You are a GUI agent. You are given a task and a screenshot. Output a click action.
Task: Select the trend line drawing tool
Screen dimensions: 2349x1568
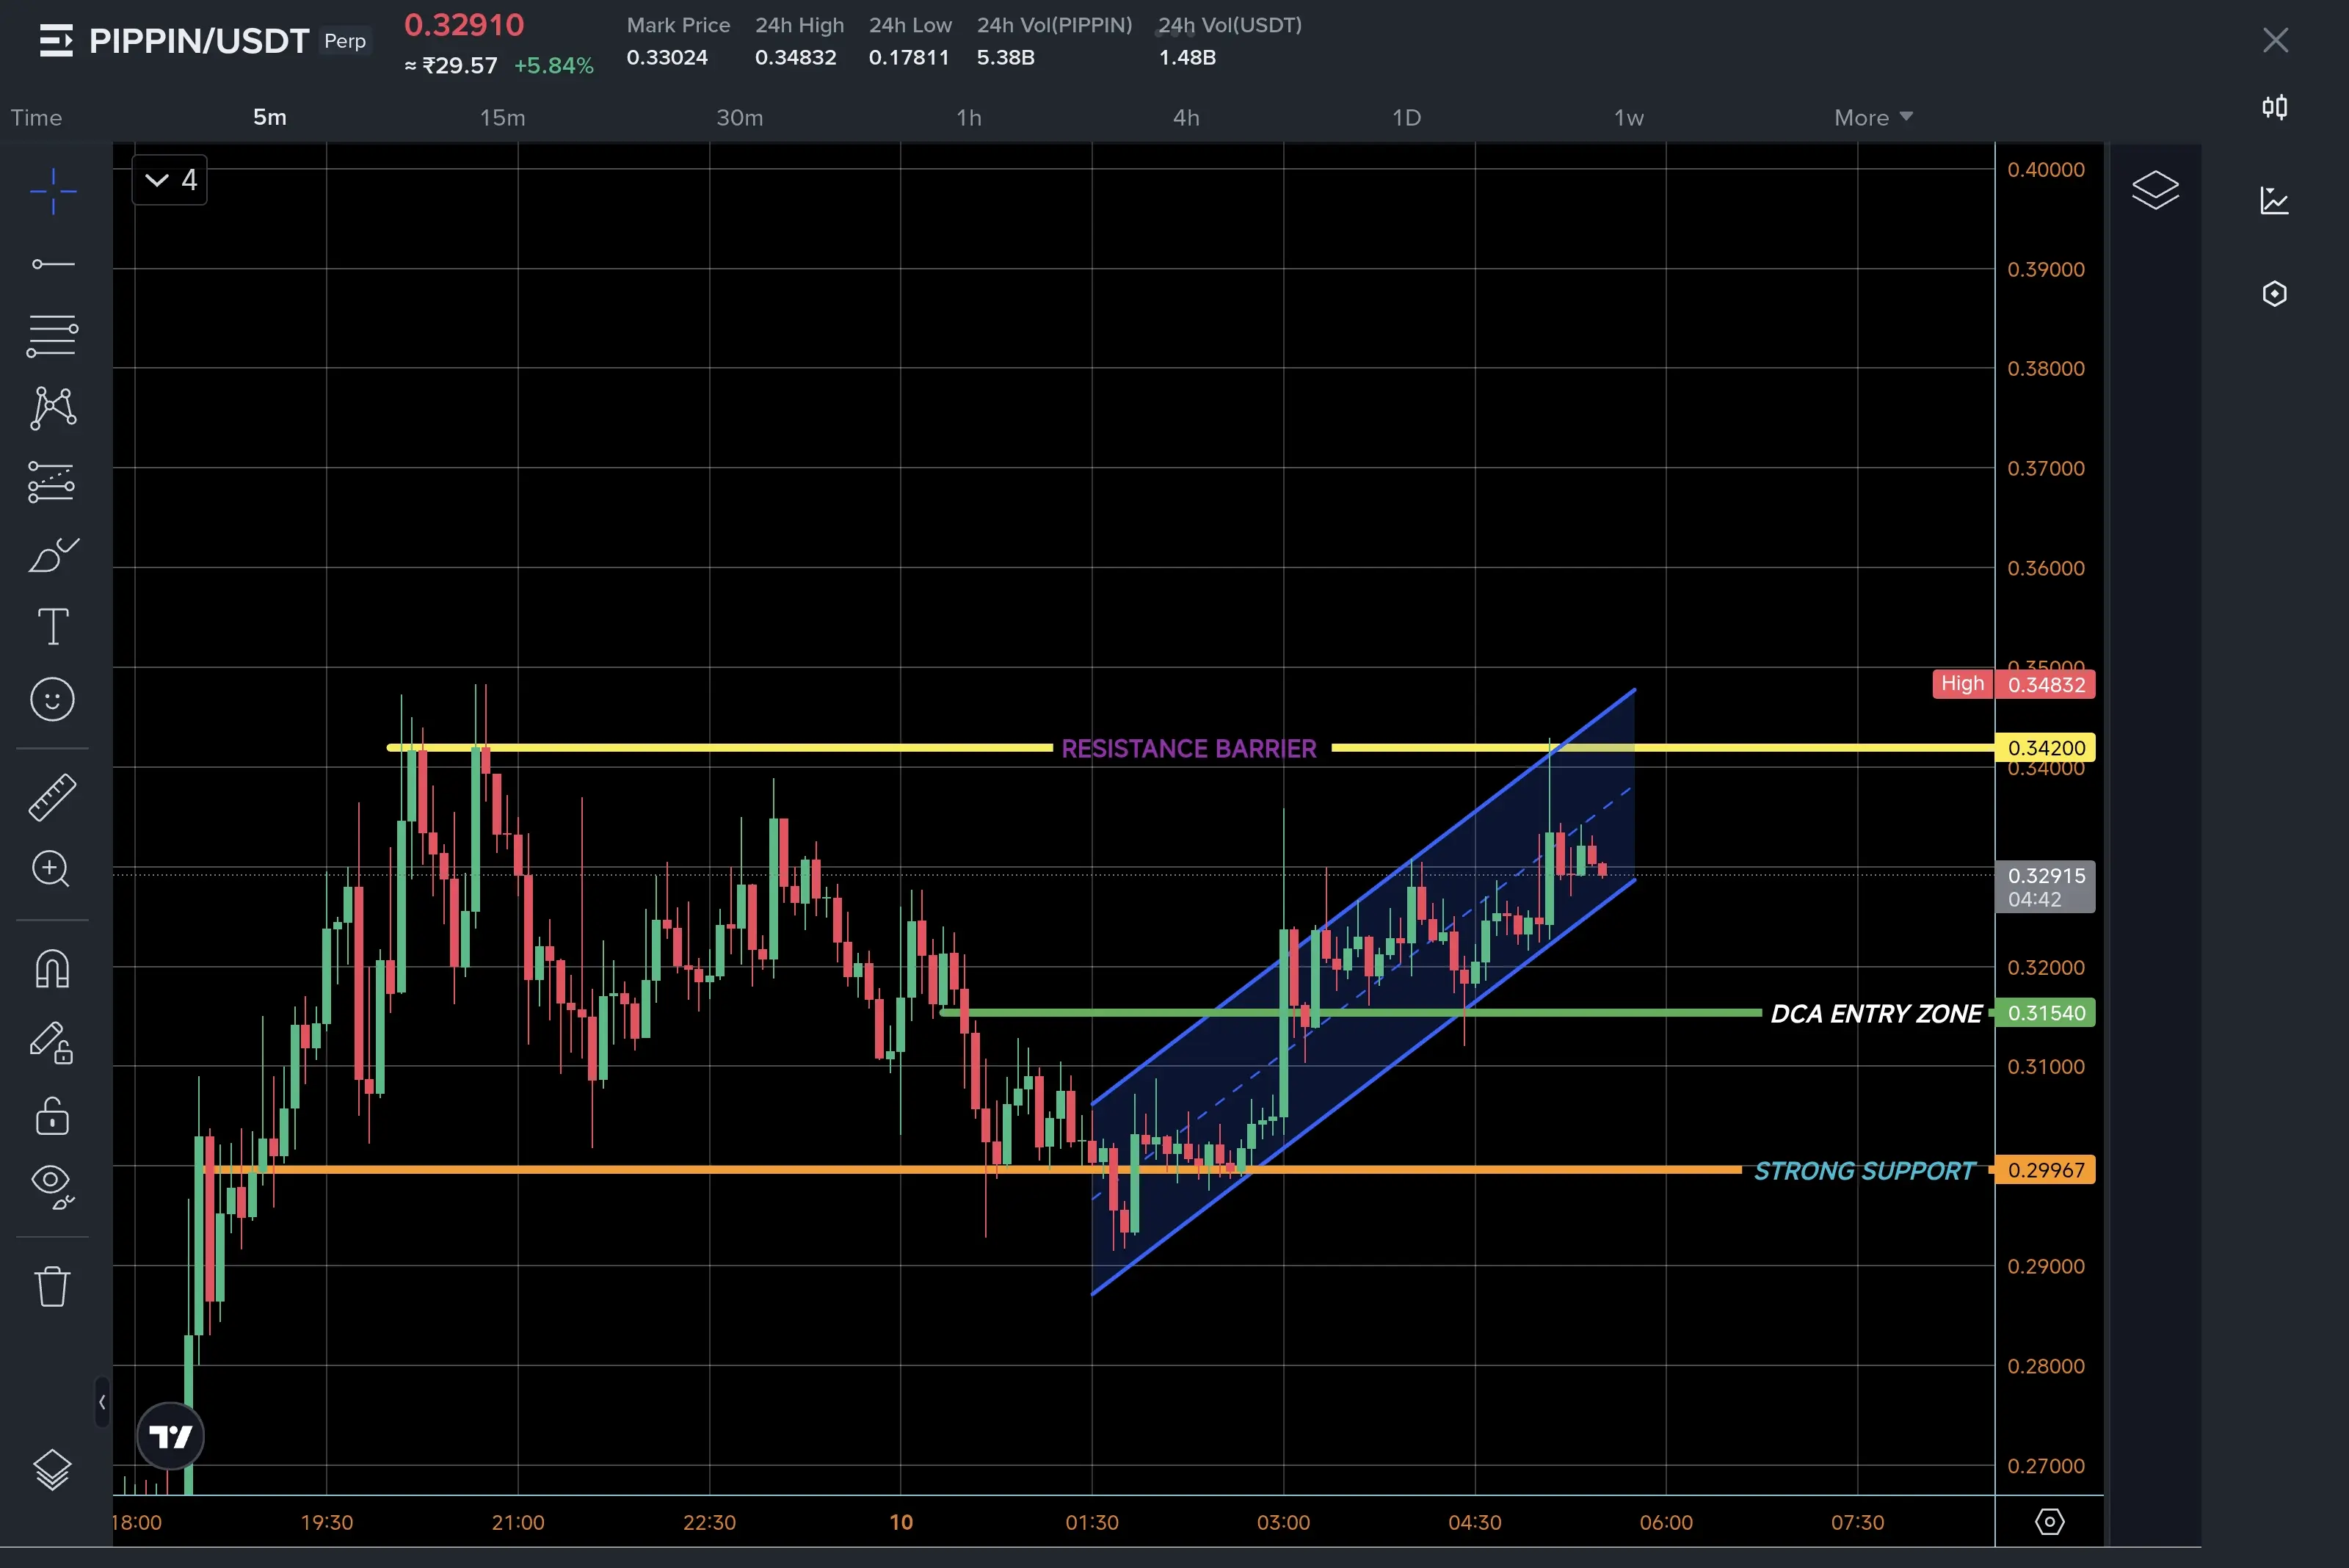(52, 264)
